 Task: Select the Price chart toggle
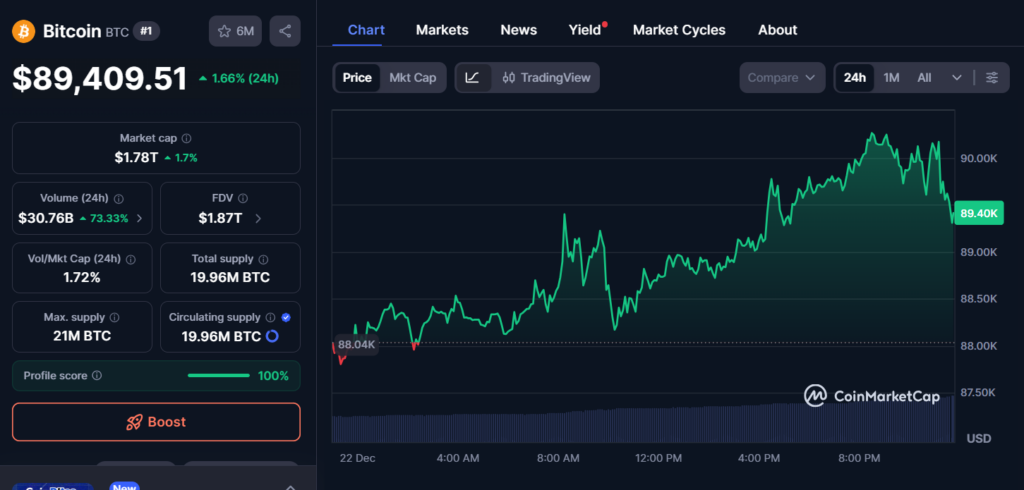coord(357,77)
